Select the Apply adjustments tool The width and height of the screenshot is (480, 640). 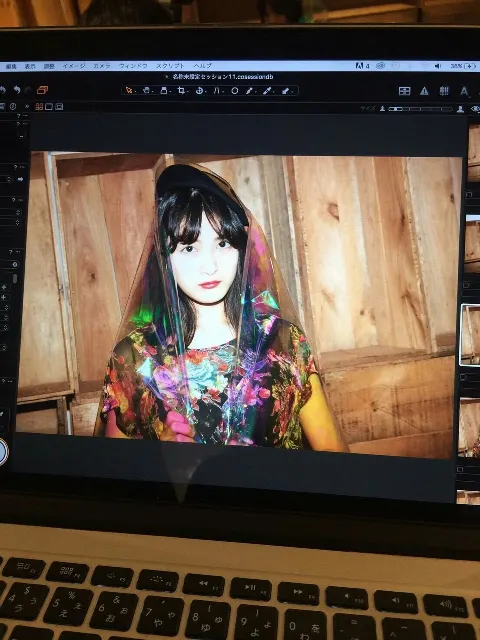[286, 91]
